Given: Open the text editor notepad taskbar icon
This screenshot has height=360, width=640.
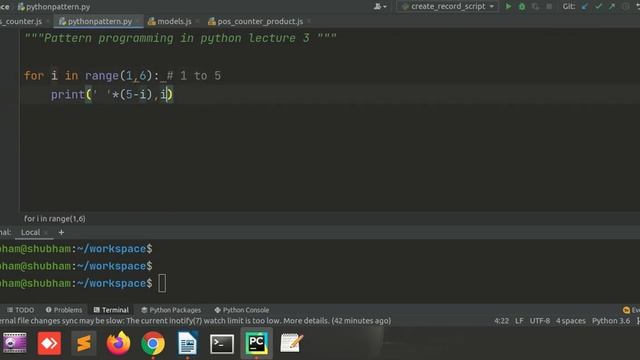Looking at the screenshot, I should pos(291,343).
